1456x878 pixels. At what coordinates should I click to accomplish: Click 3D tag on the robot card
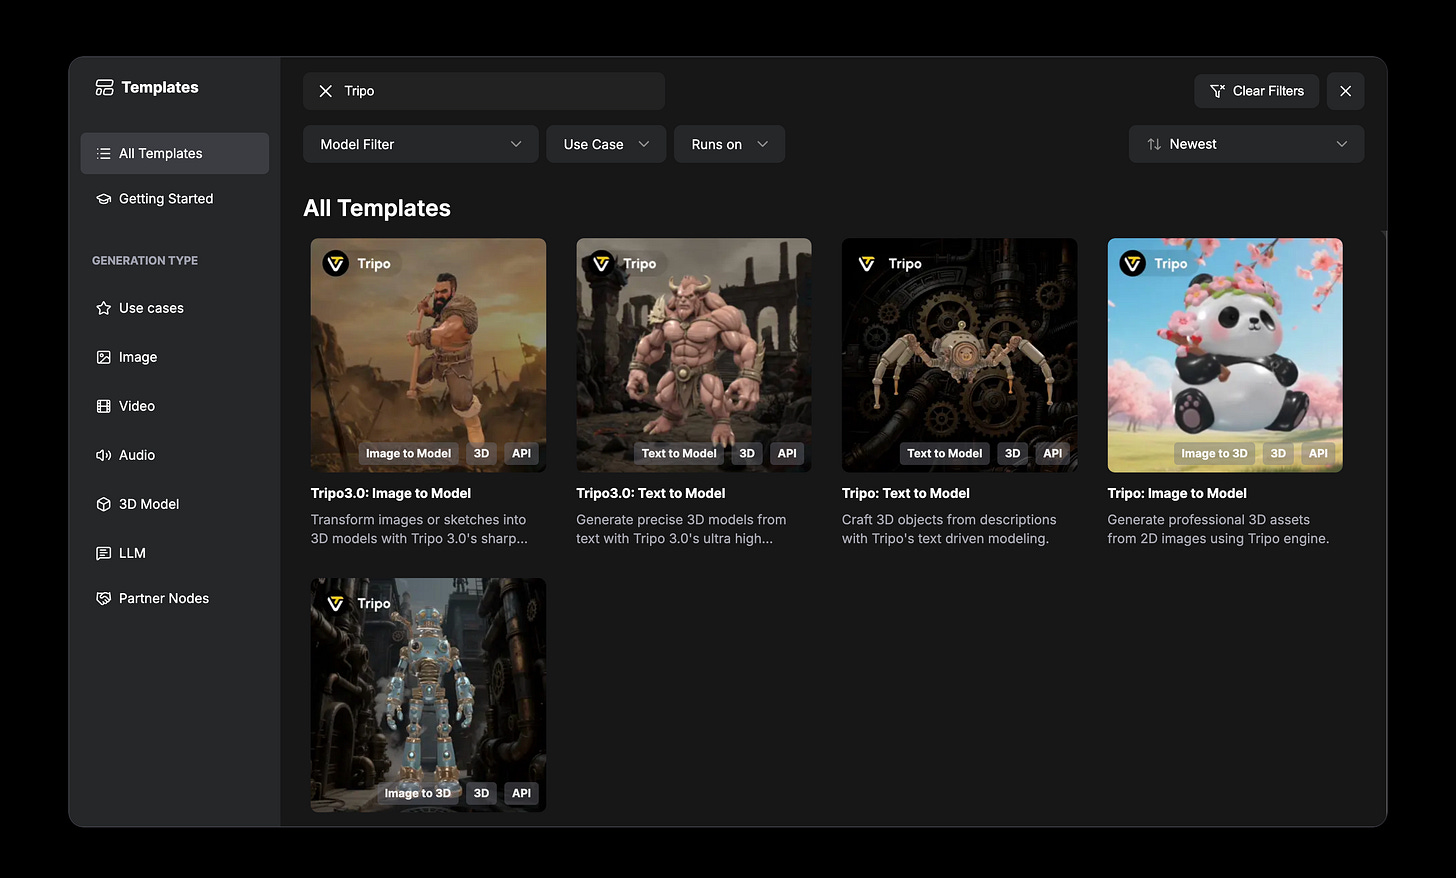pyautogui.click(x=481, y=794)
